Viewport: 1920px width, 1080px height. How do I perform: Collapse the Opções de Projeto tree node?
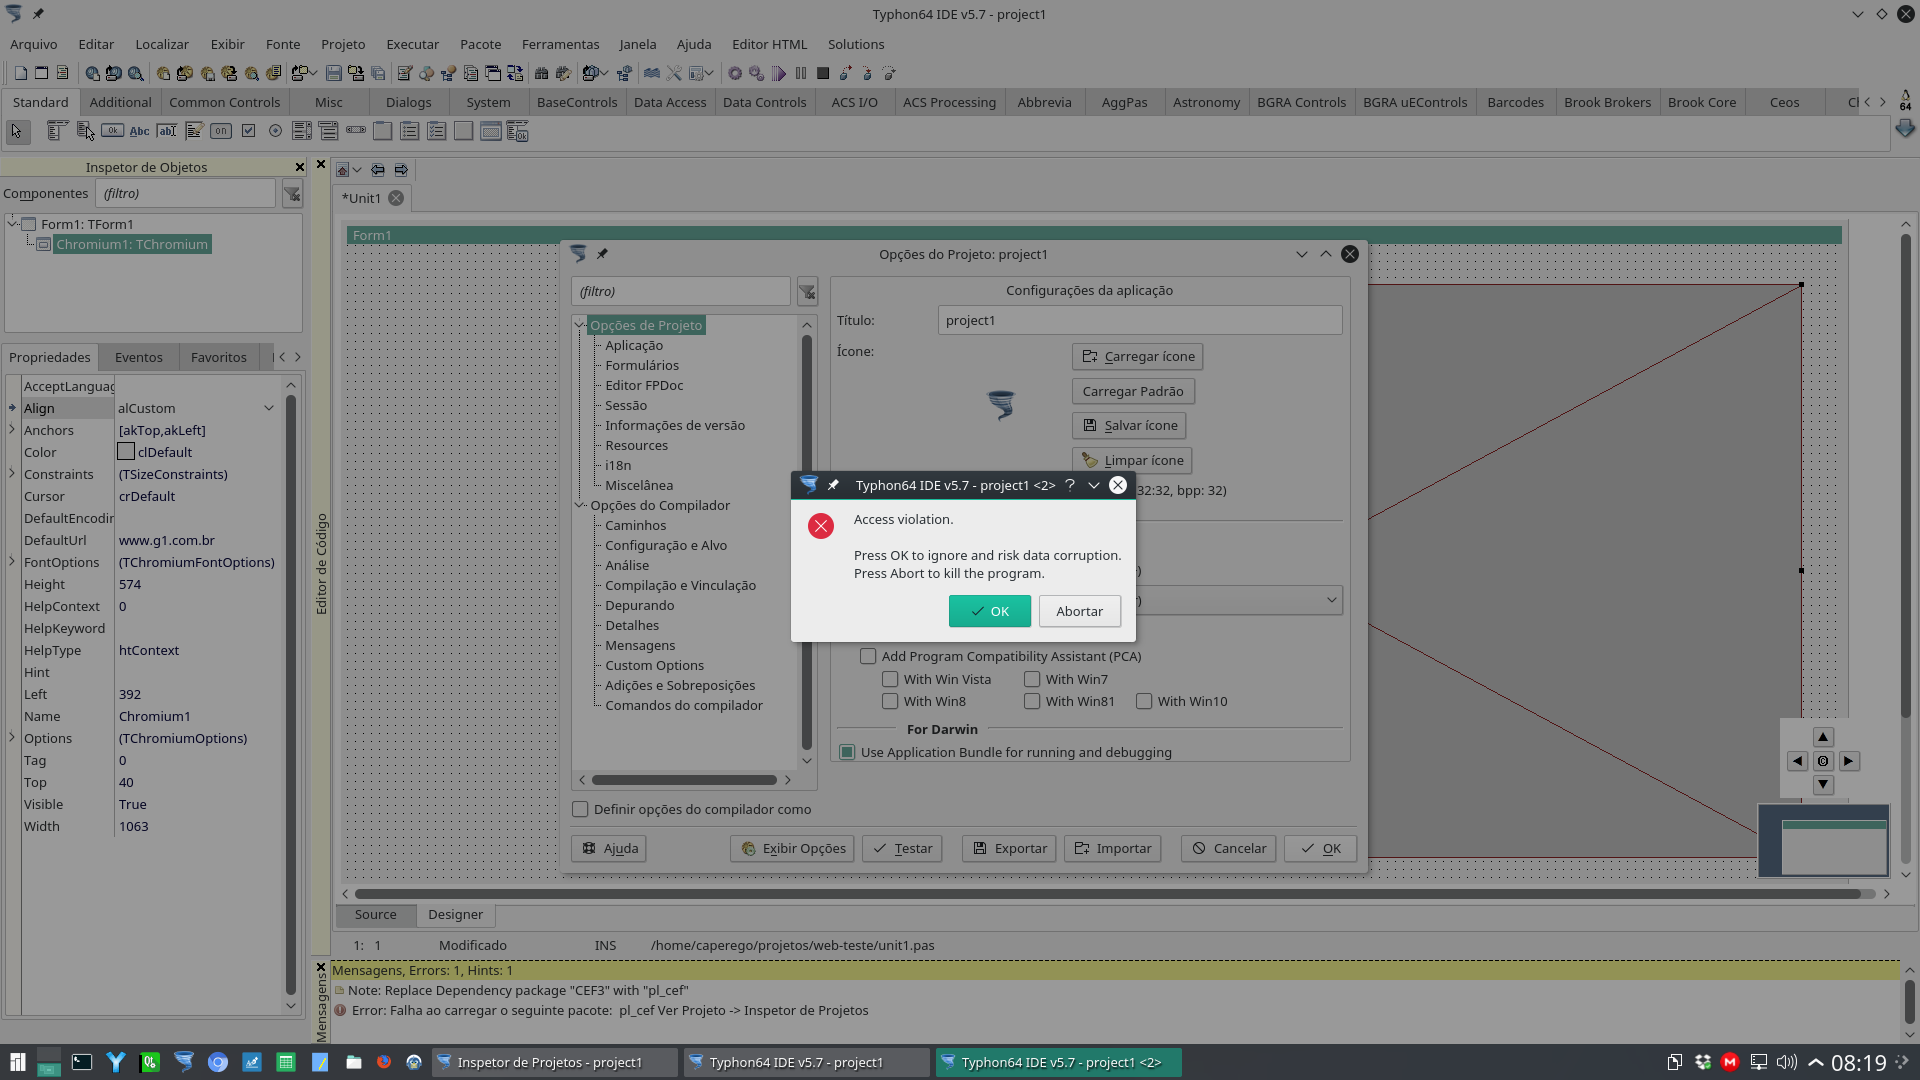pyautogui.click(x=579, y=325)
